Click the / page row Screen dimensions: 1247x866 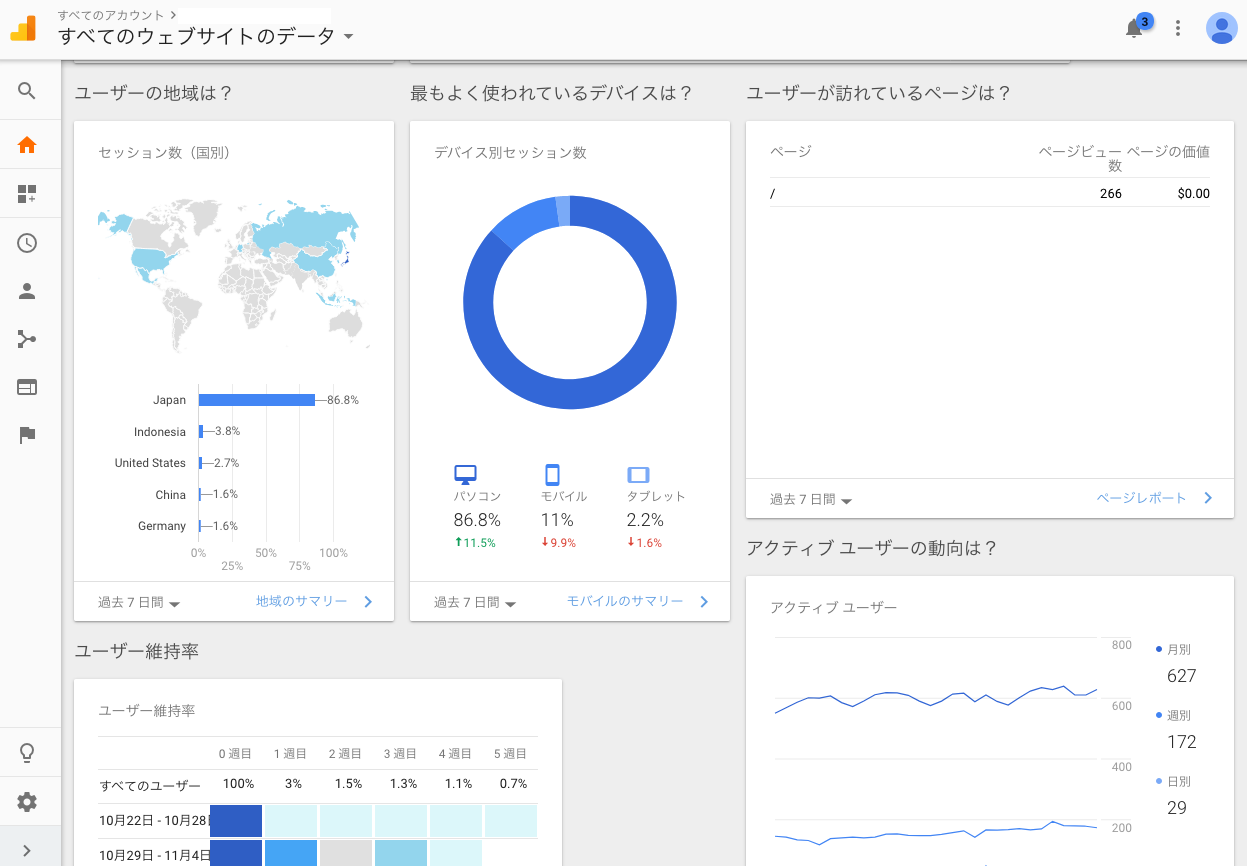point(990,193)
